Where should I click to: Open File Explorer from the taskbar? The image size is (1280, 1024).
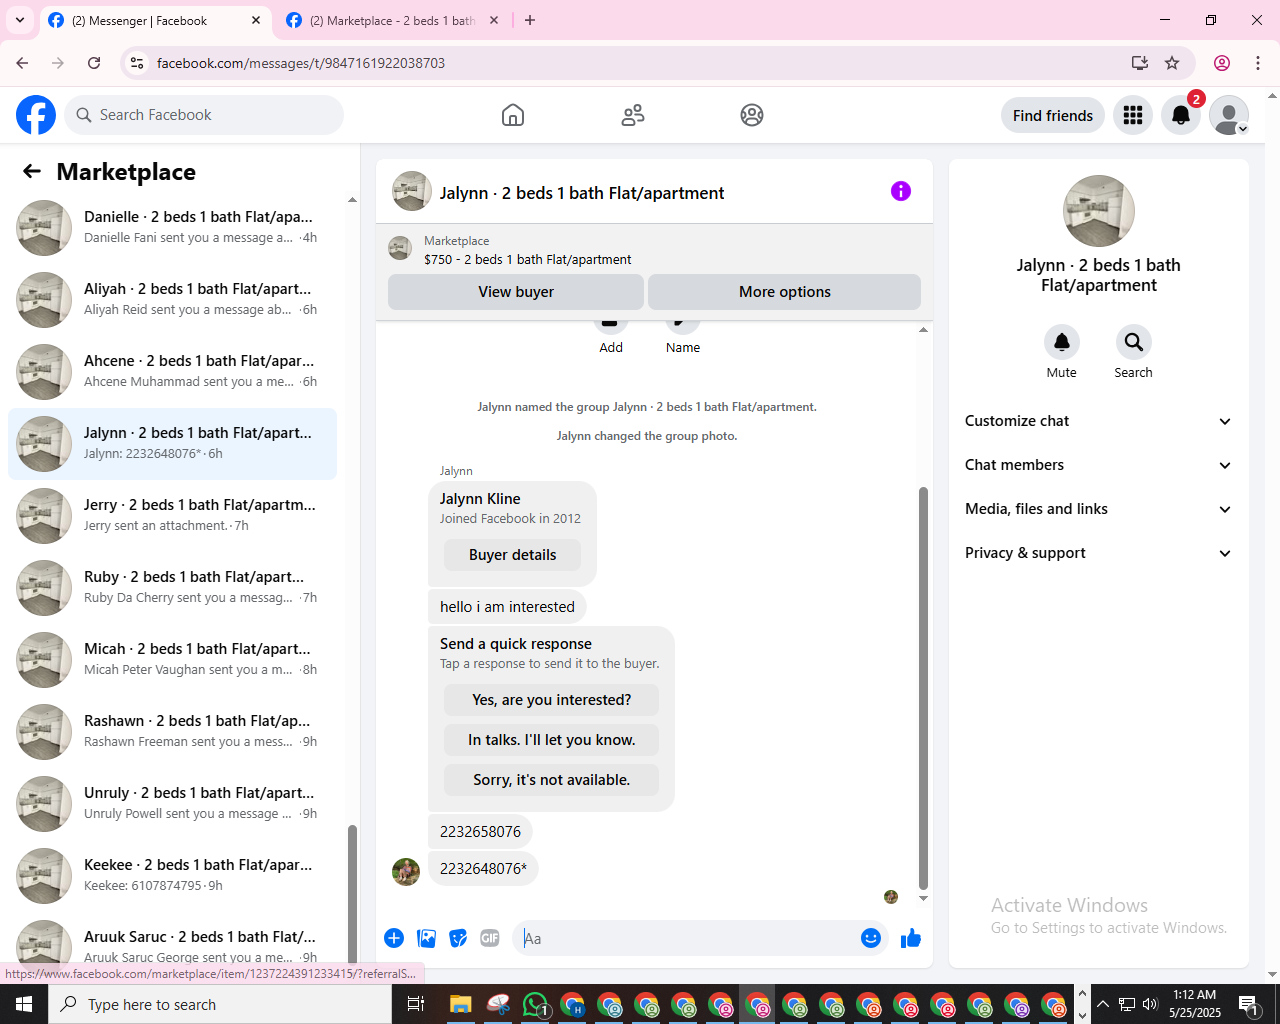pos(460,1004)
